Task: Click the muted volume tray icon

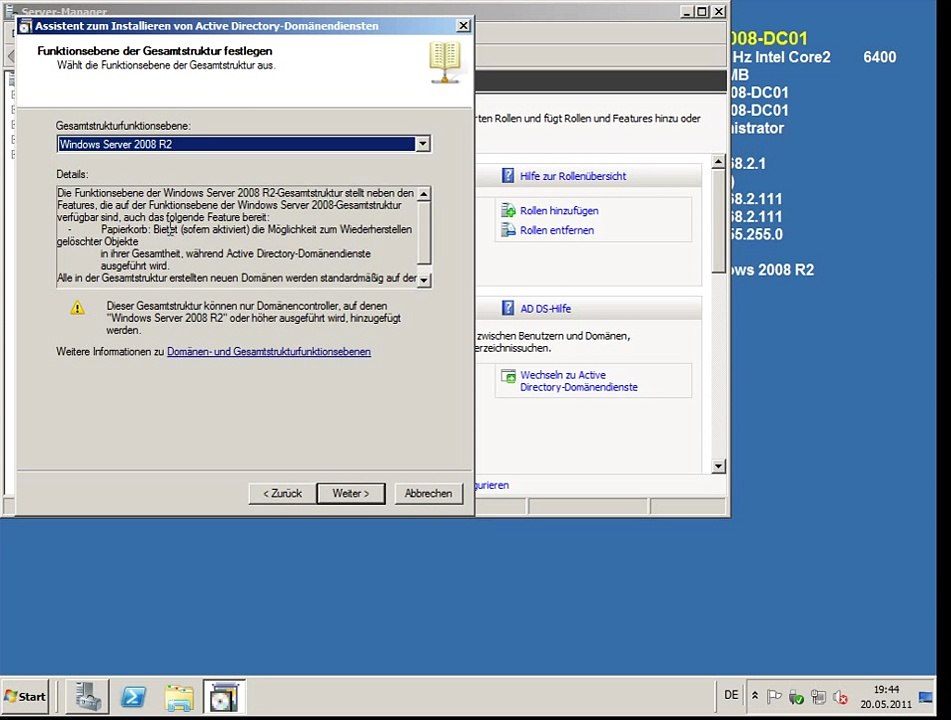Action: (840, 698)
